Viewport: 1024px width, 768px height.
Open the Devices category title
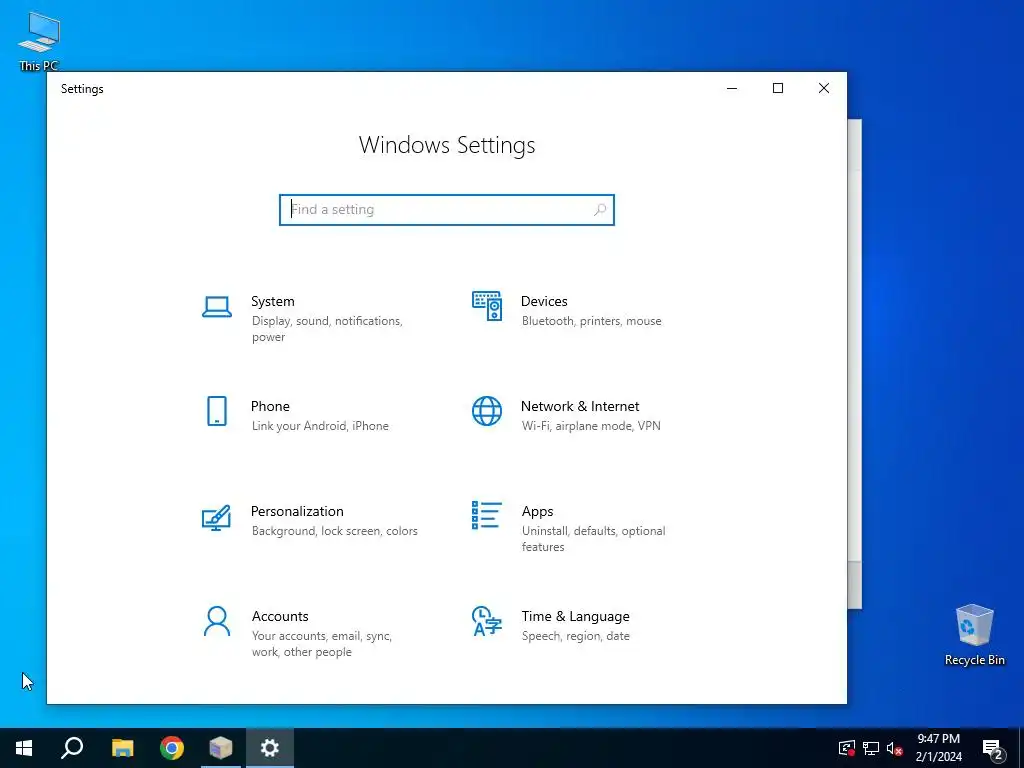[544, 301]
